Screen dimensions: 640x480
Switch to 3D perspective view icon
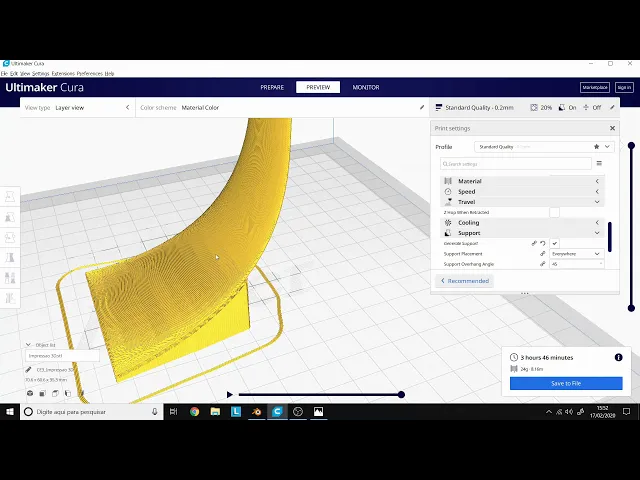[30, 393]
